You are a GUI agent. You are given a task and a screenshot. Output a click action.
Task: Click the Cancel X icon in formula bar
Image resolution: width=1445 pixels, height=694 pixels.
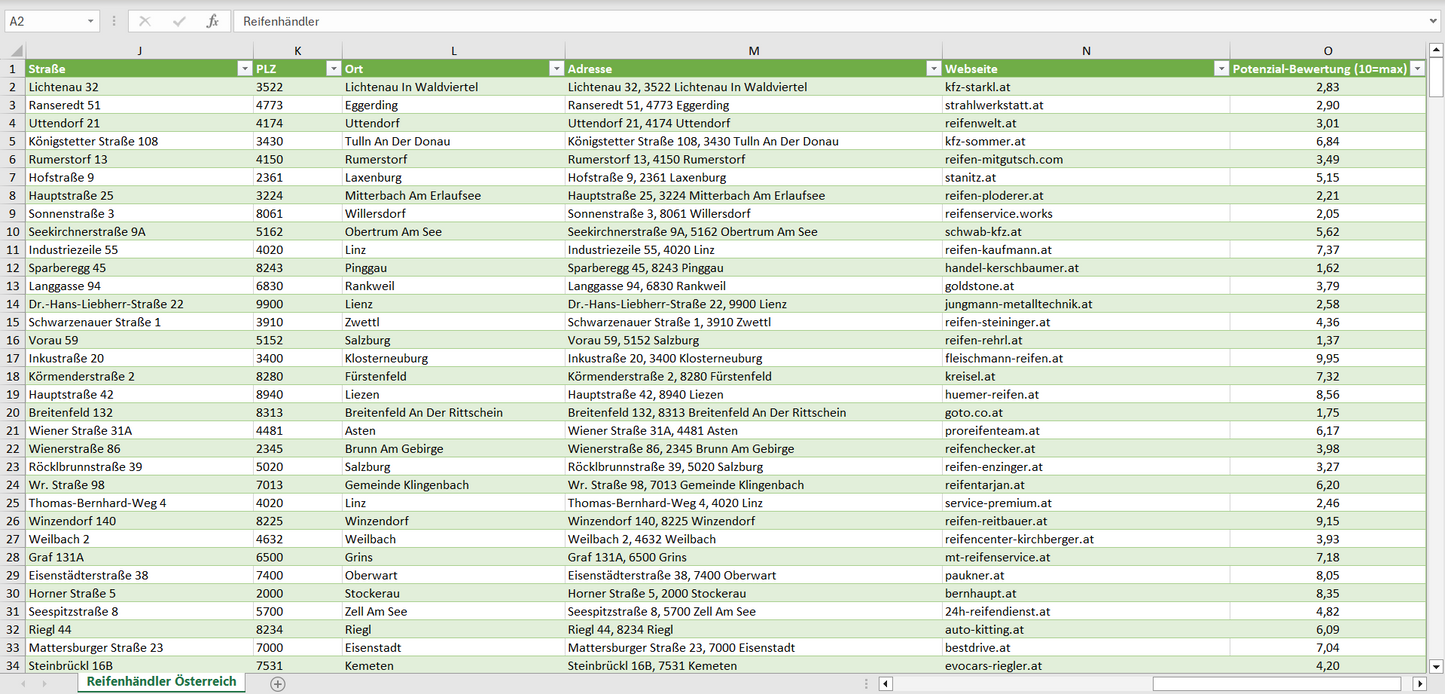click(x=145, y=21)
